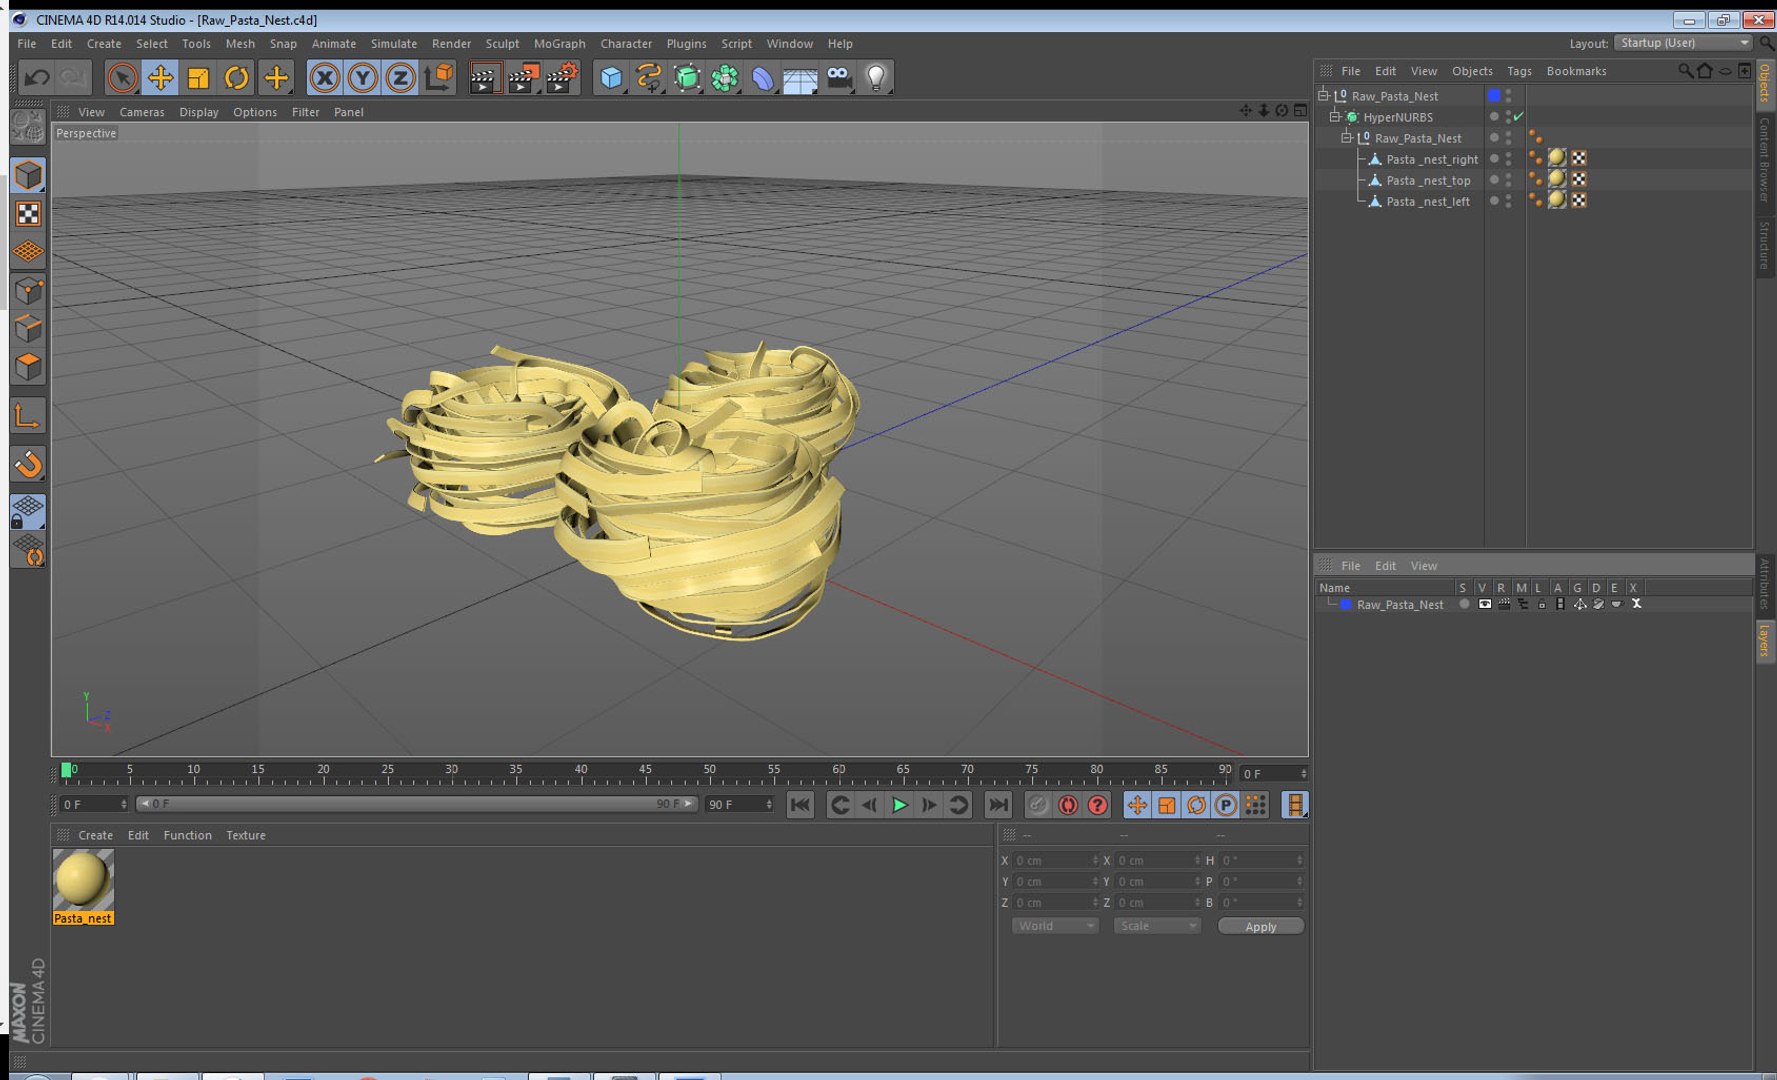This screenshot has width=1777, height=1080.
Task: Add a floor environment object
Action: click(x=800, y=77)
